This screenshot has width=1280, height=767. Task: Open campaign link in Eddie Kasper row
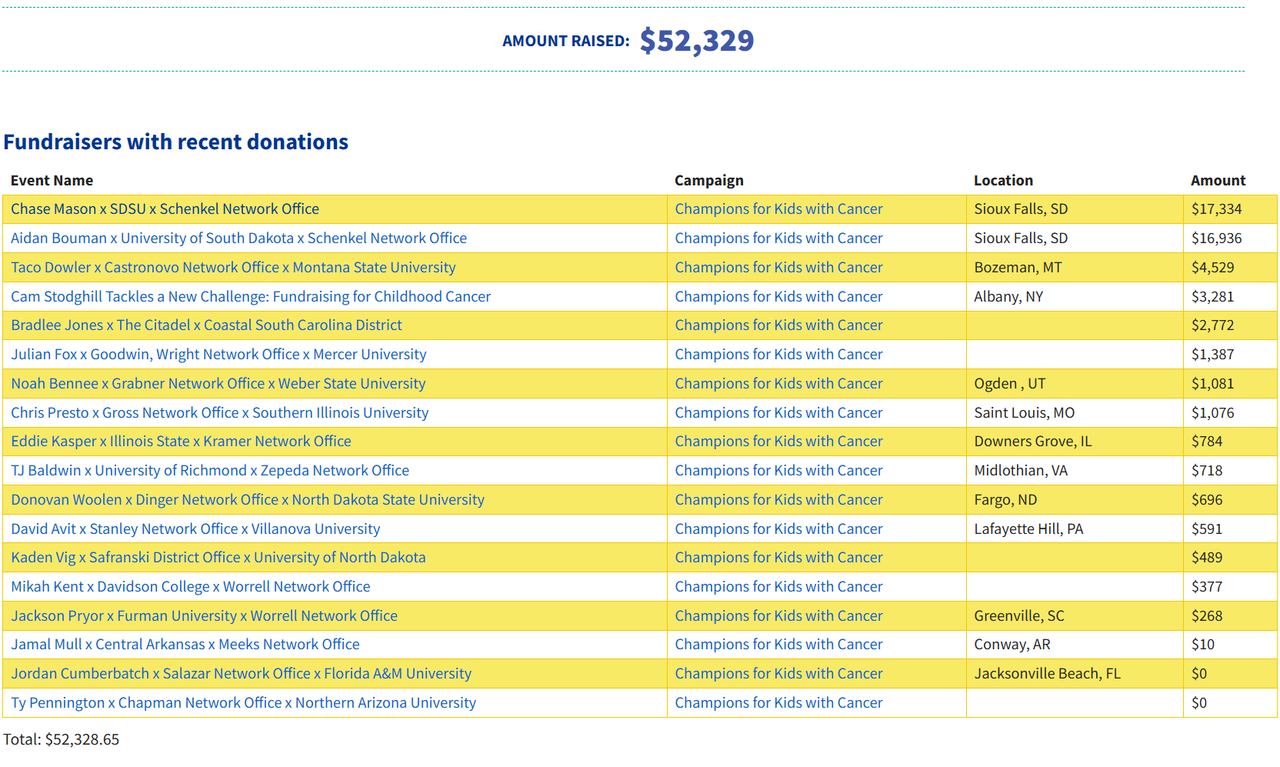(779, 441)
